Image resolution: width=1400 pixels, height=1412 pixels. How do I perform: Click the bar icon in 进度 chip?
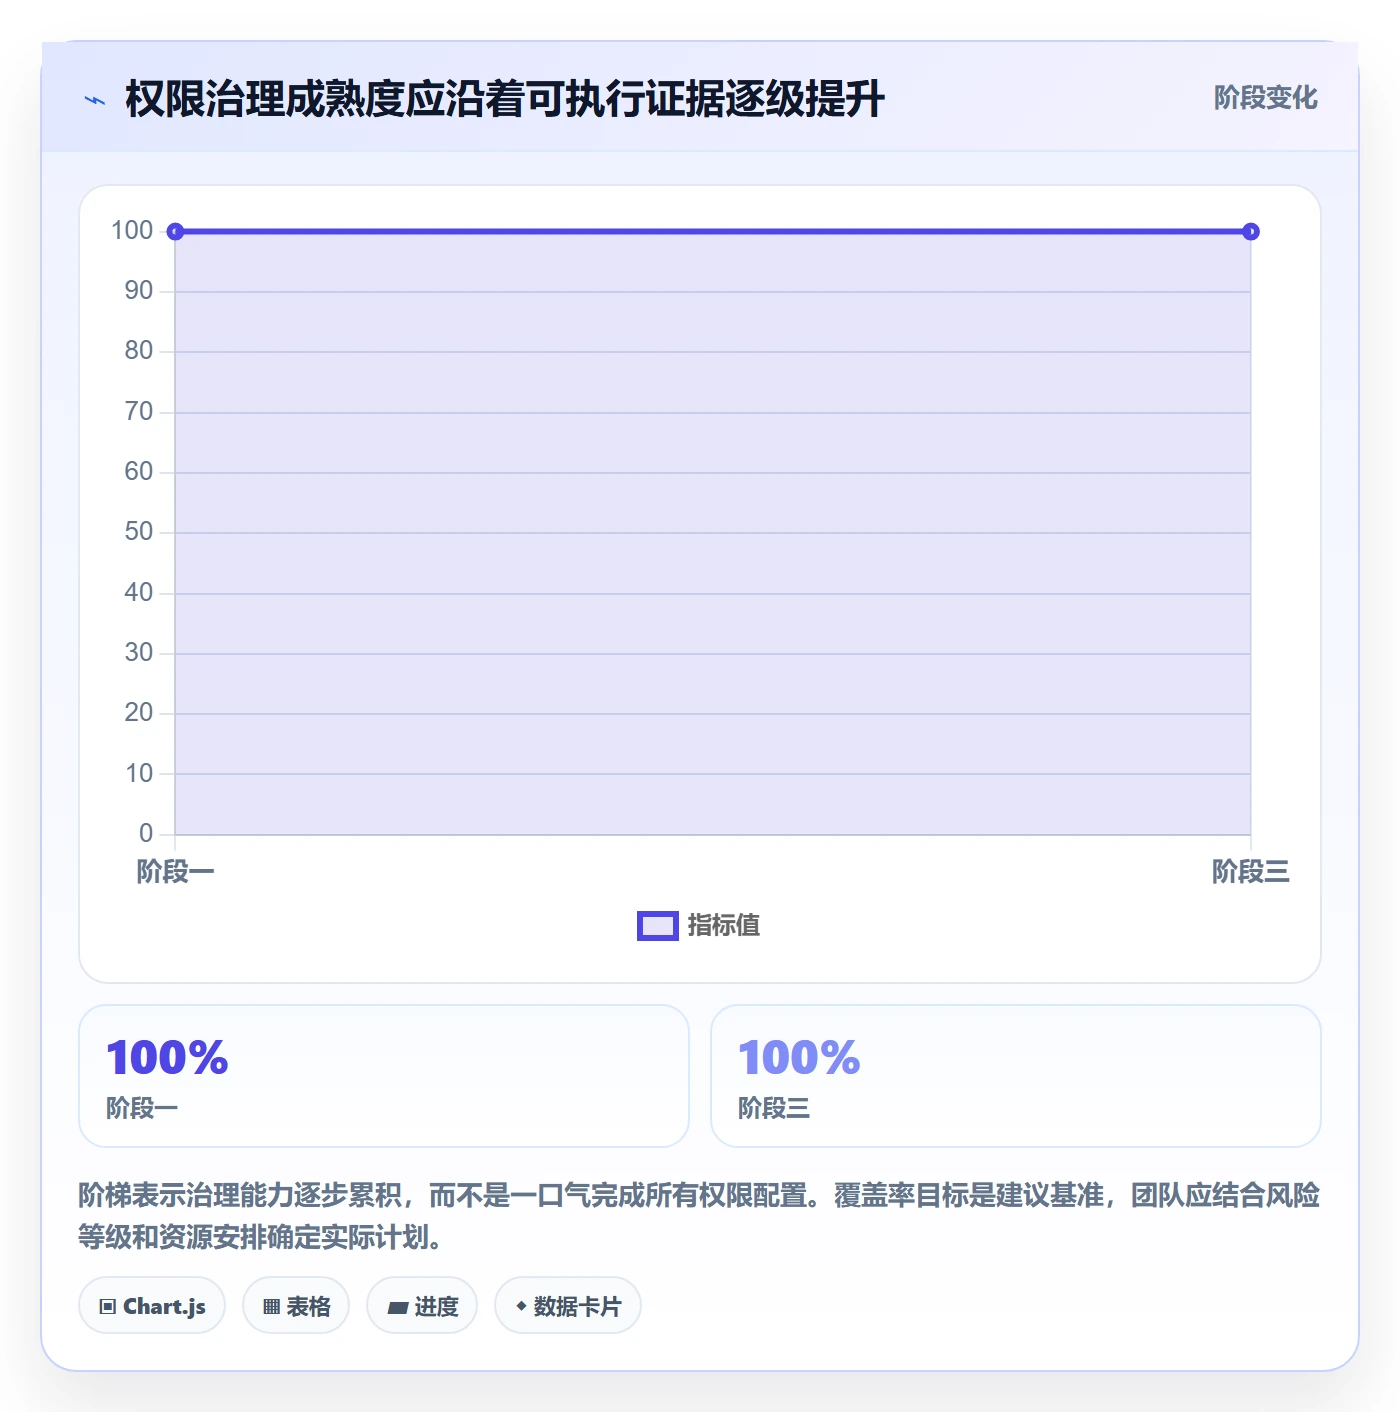[x=397, y=1308]
